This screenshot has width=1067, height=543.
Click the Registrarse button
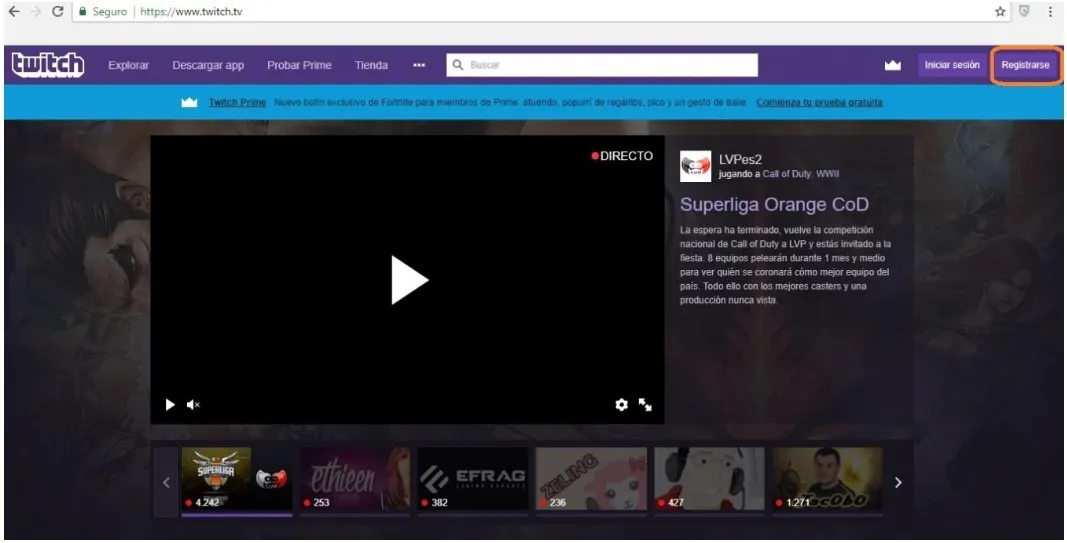coord(1025,65)
